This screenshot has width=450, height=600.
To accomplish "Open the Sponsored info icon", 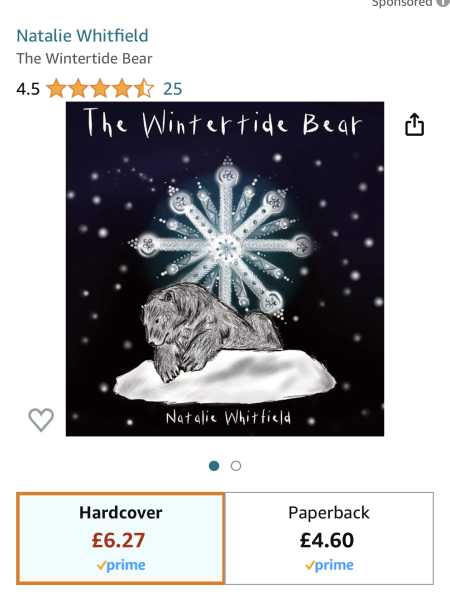I will pyautogui.click(x=444, y=2).
